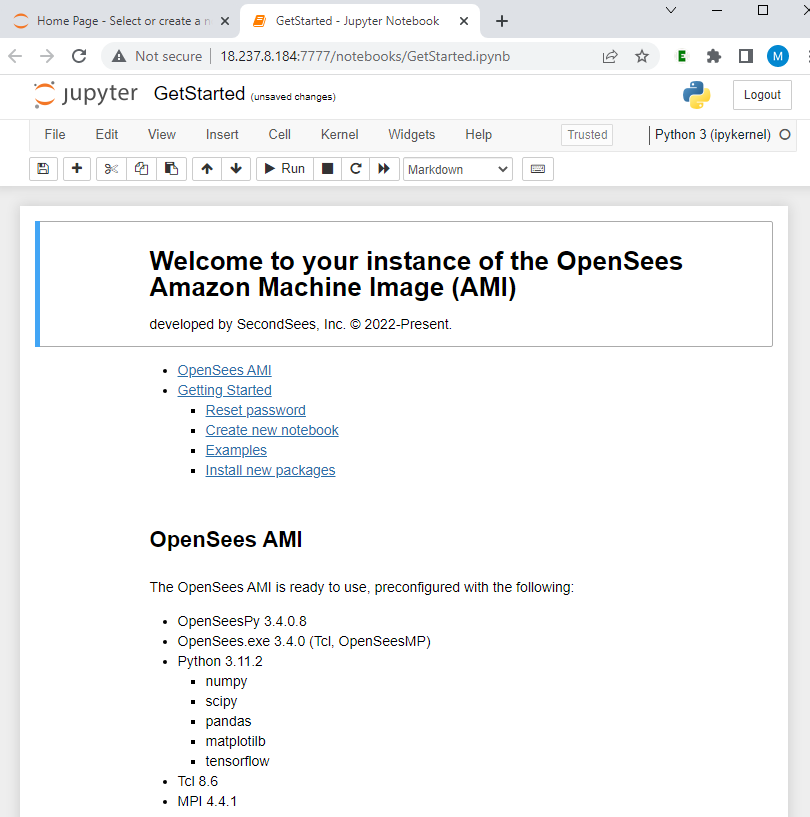Open the Insert menu

pyautogui.click(x=222, y=134)
